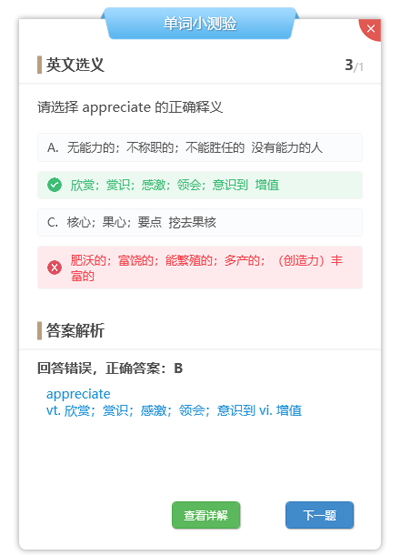The height and width of the screenshot is (555, 400).
Task: Click the 英文选义 section heading
Action: click(x=75, y=65)
